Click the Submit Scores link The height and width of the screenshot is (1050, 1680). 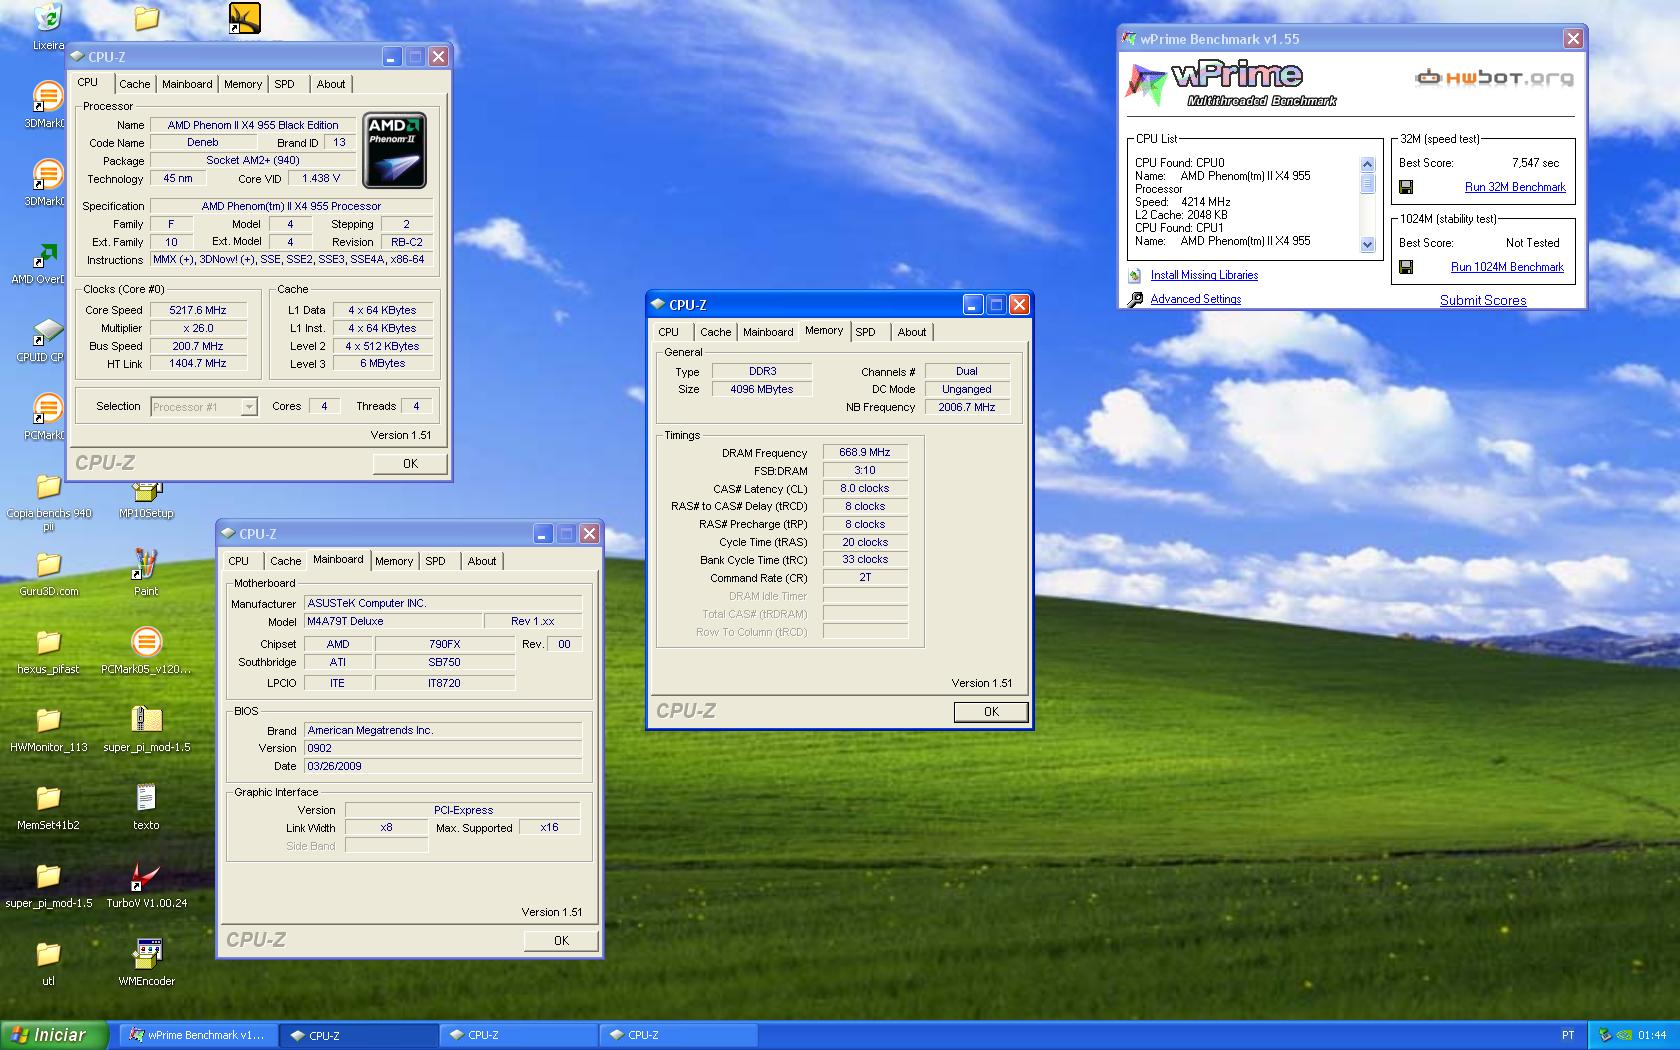pyautogui.click(x=1483, y=300)
